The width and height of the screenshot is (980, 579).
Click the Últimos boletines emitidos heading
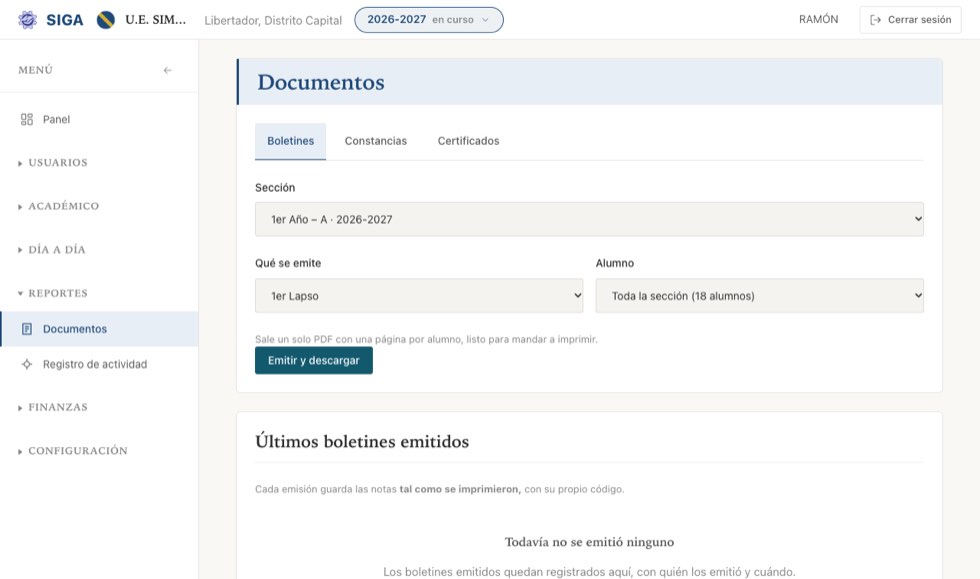tap(362, 441)
